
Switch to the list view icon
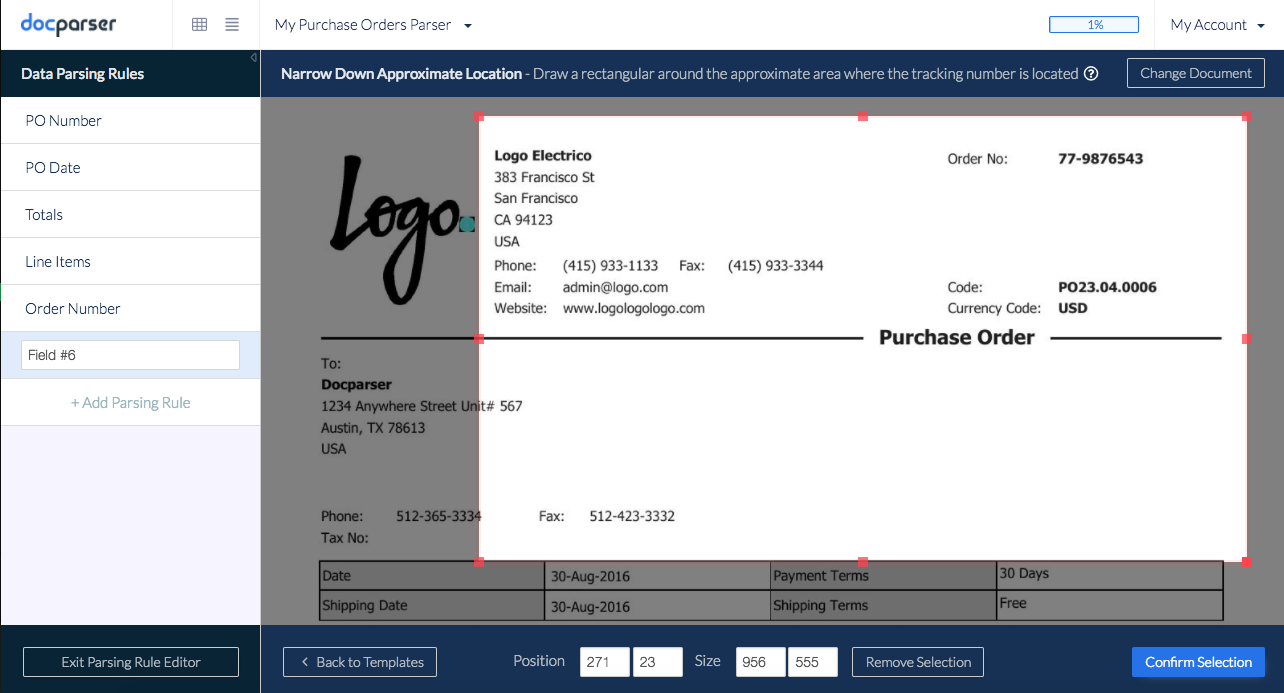point(232,24)
